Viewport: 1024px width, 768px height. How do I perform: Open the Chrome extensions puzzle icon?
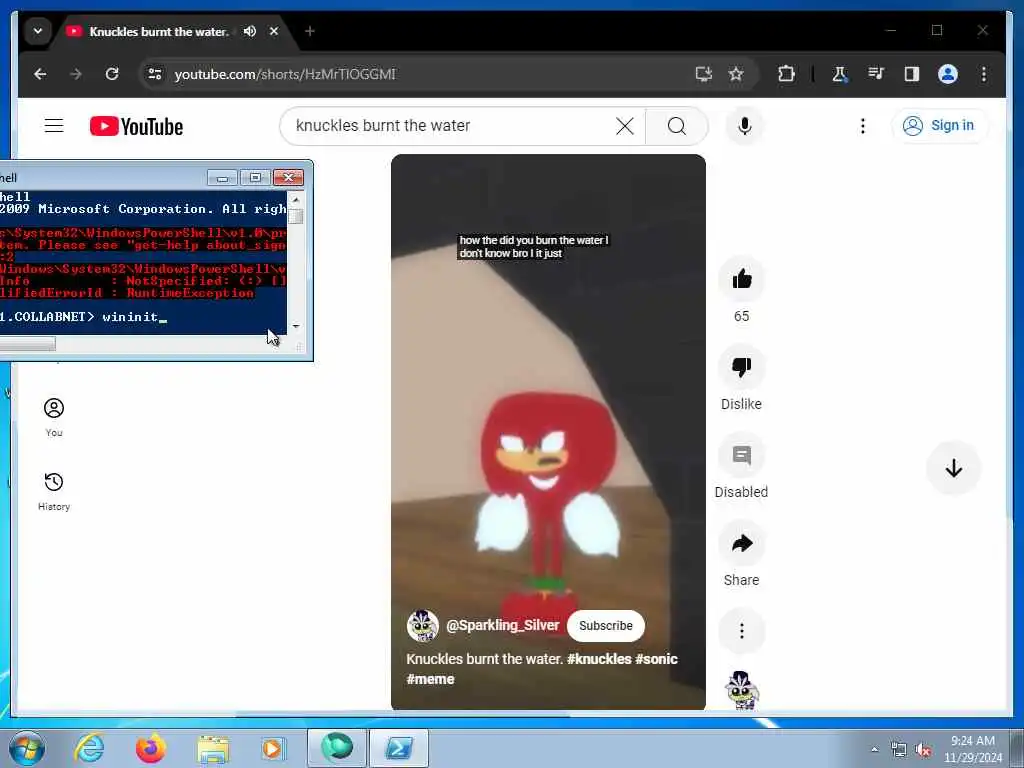(786, 74)
